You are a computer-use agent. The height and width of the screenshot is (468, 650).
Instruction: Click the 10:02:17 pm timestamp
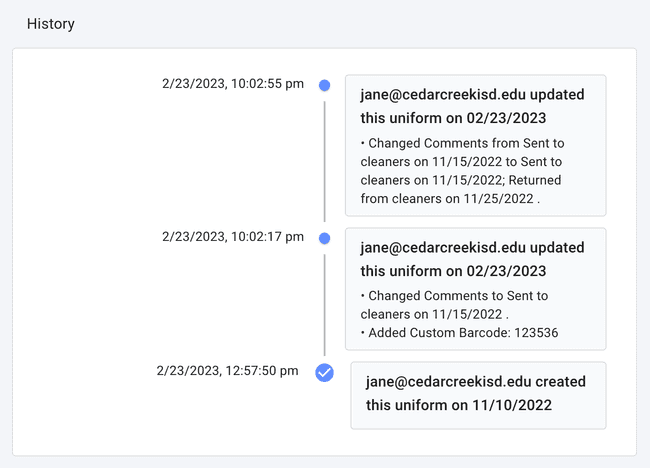point(233,237)
